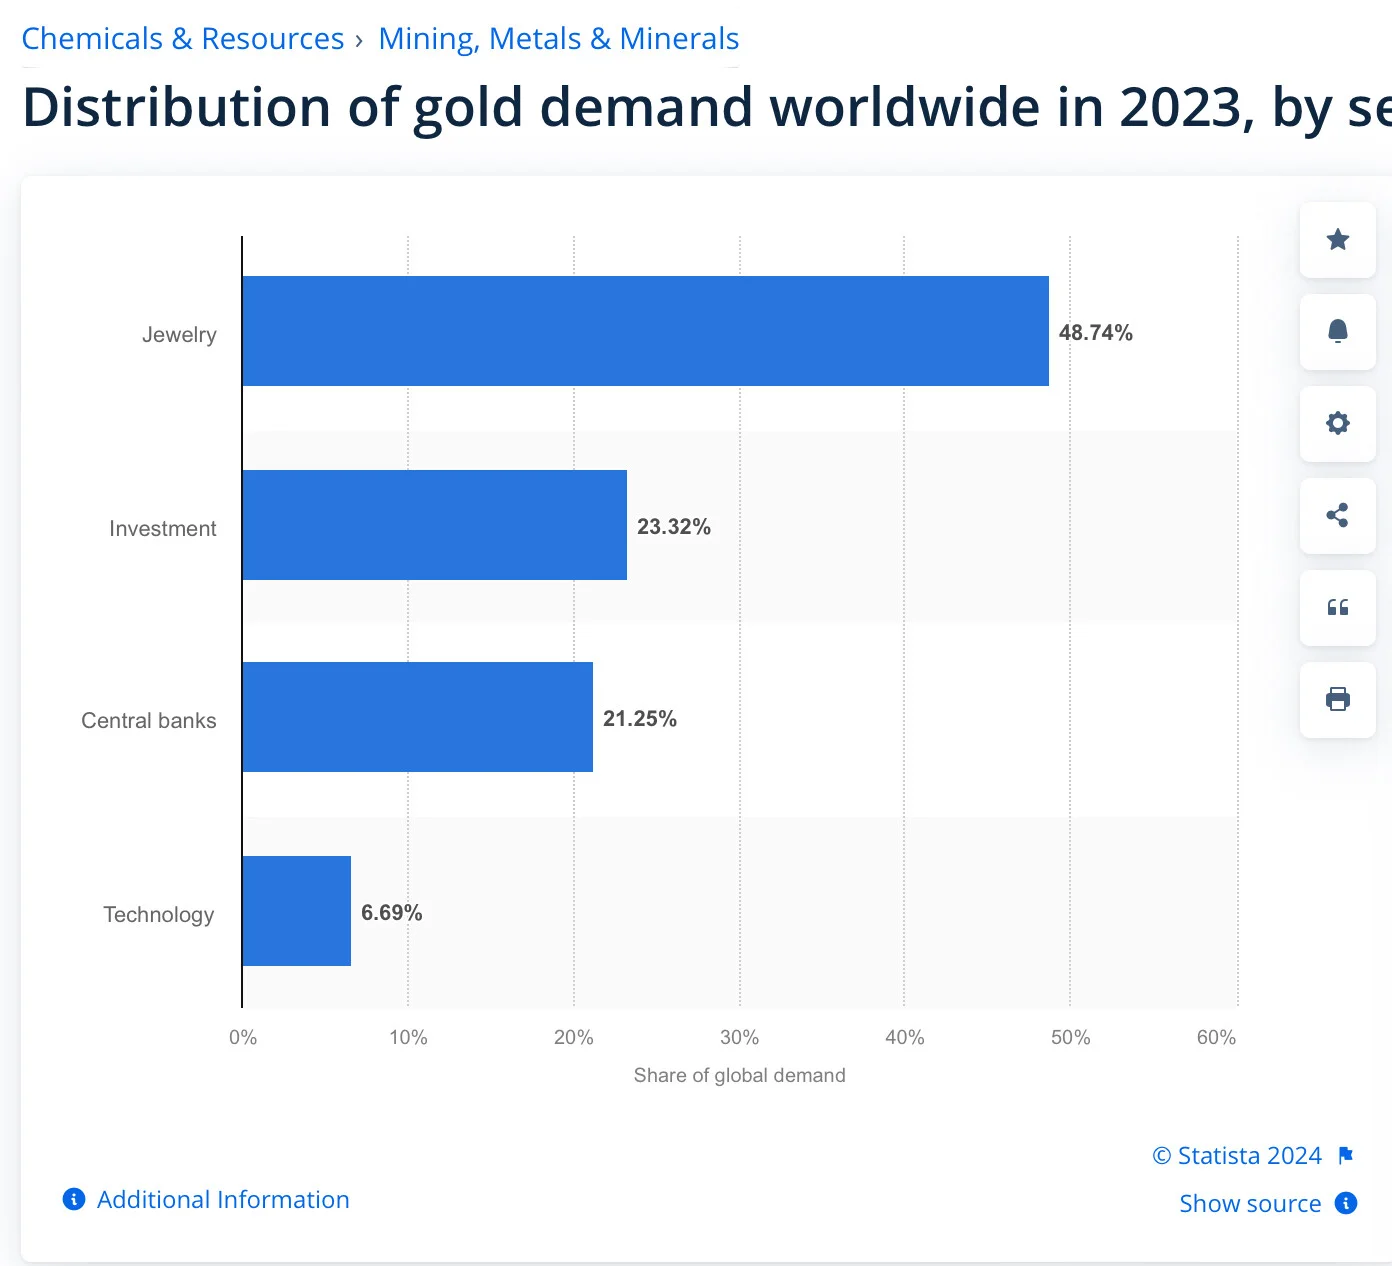Click the 6.69% value label
This screenshot has height=1266, width=1392.
coord(392,913)
